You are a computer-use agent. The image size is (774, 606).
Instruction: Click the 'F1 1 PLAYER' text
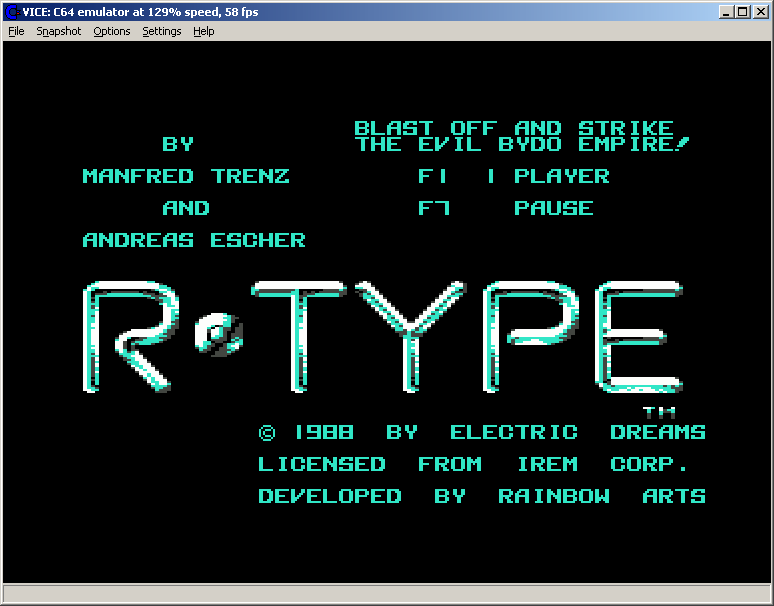pyautogui.click(x=513, y=176)
